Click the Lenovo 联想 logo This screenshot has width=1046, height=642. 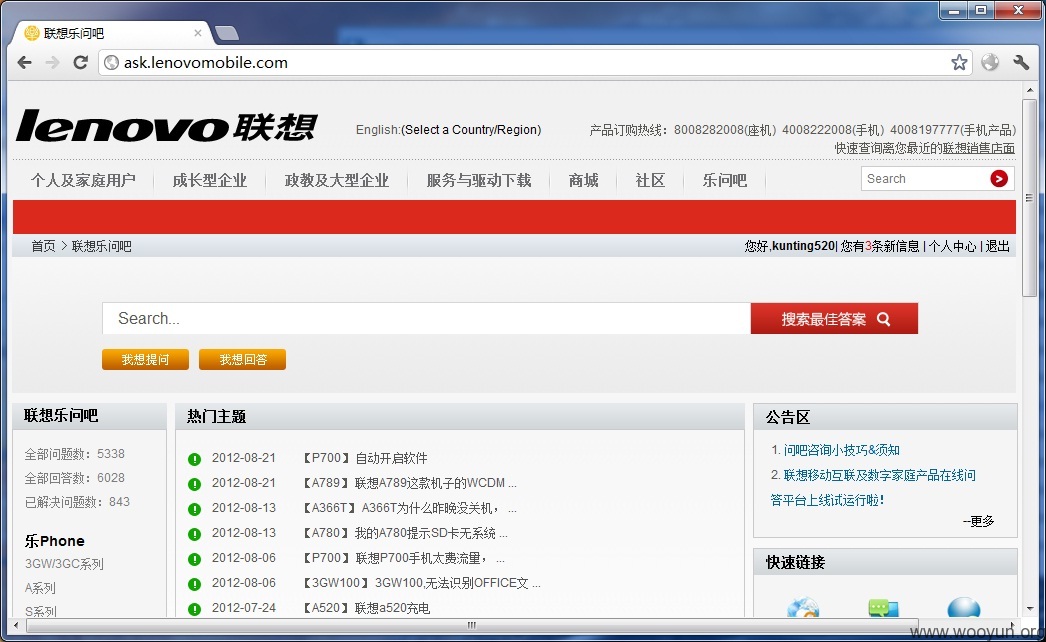pyautogui.click(x=166, y=126)
